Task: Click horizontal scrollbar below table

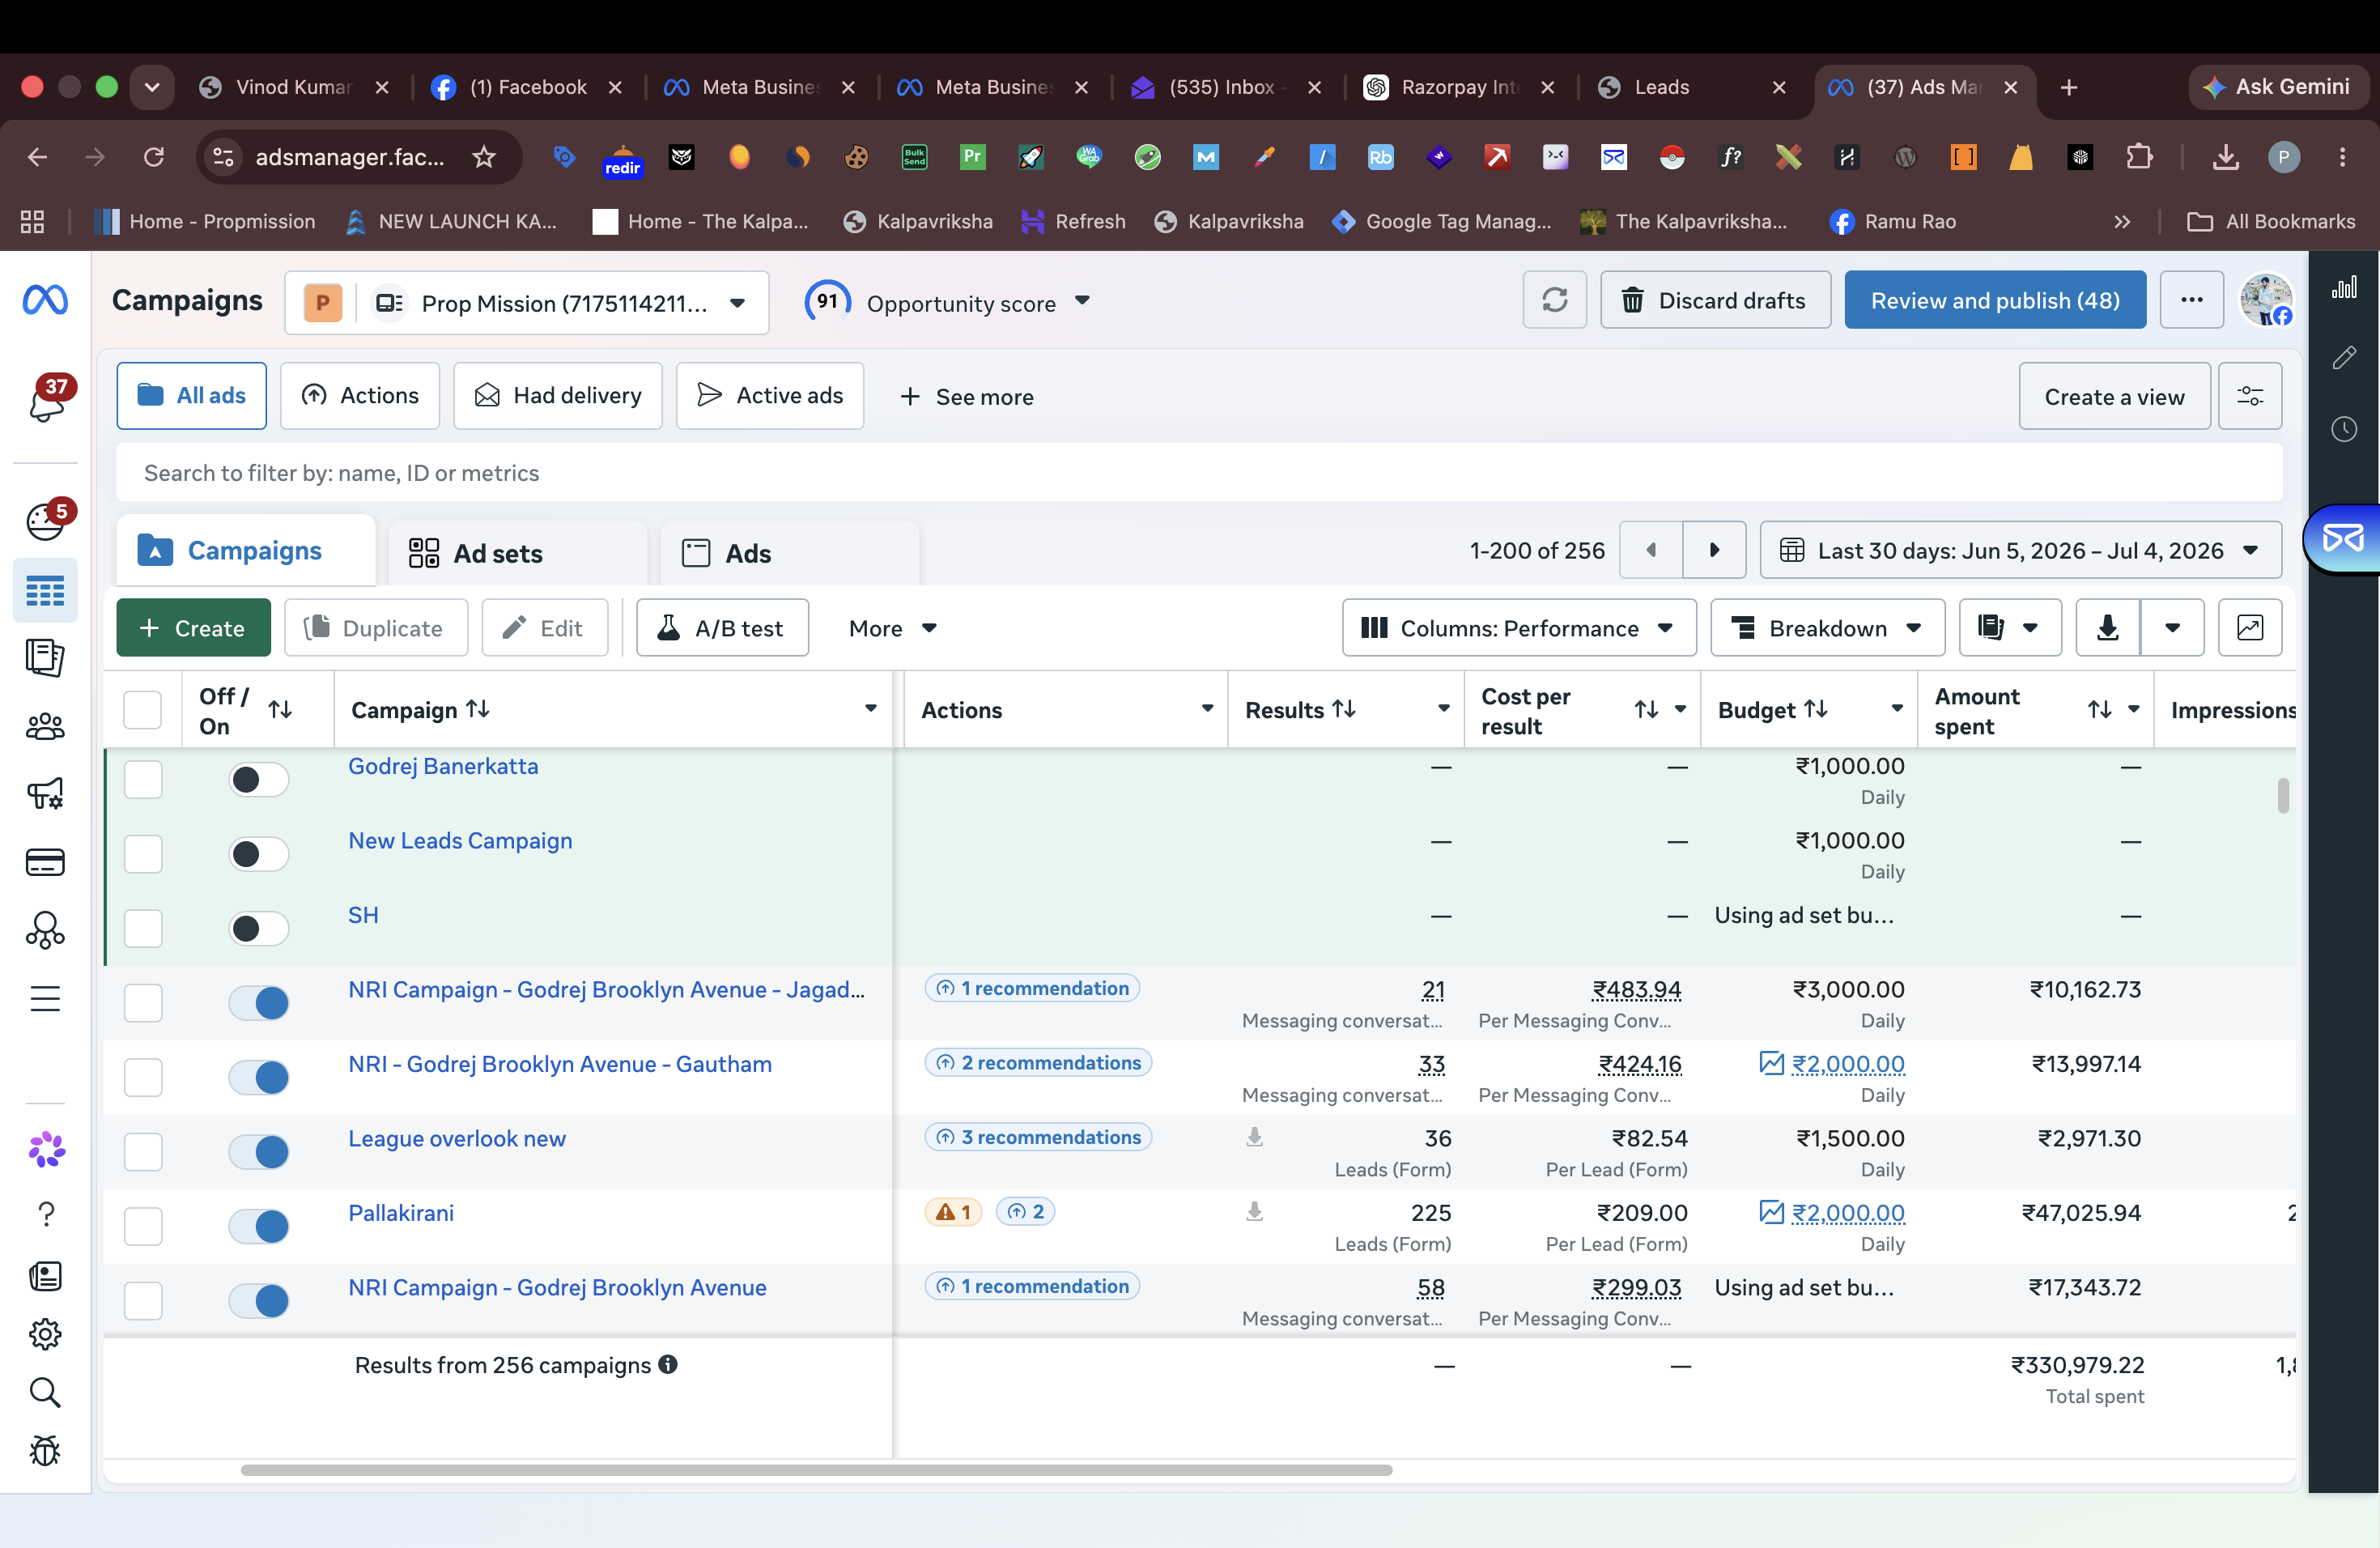Action: click(x=816, y=1470)
